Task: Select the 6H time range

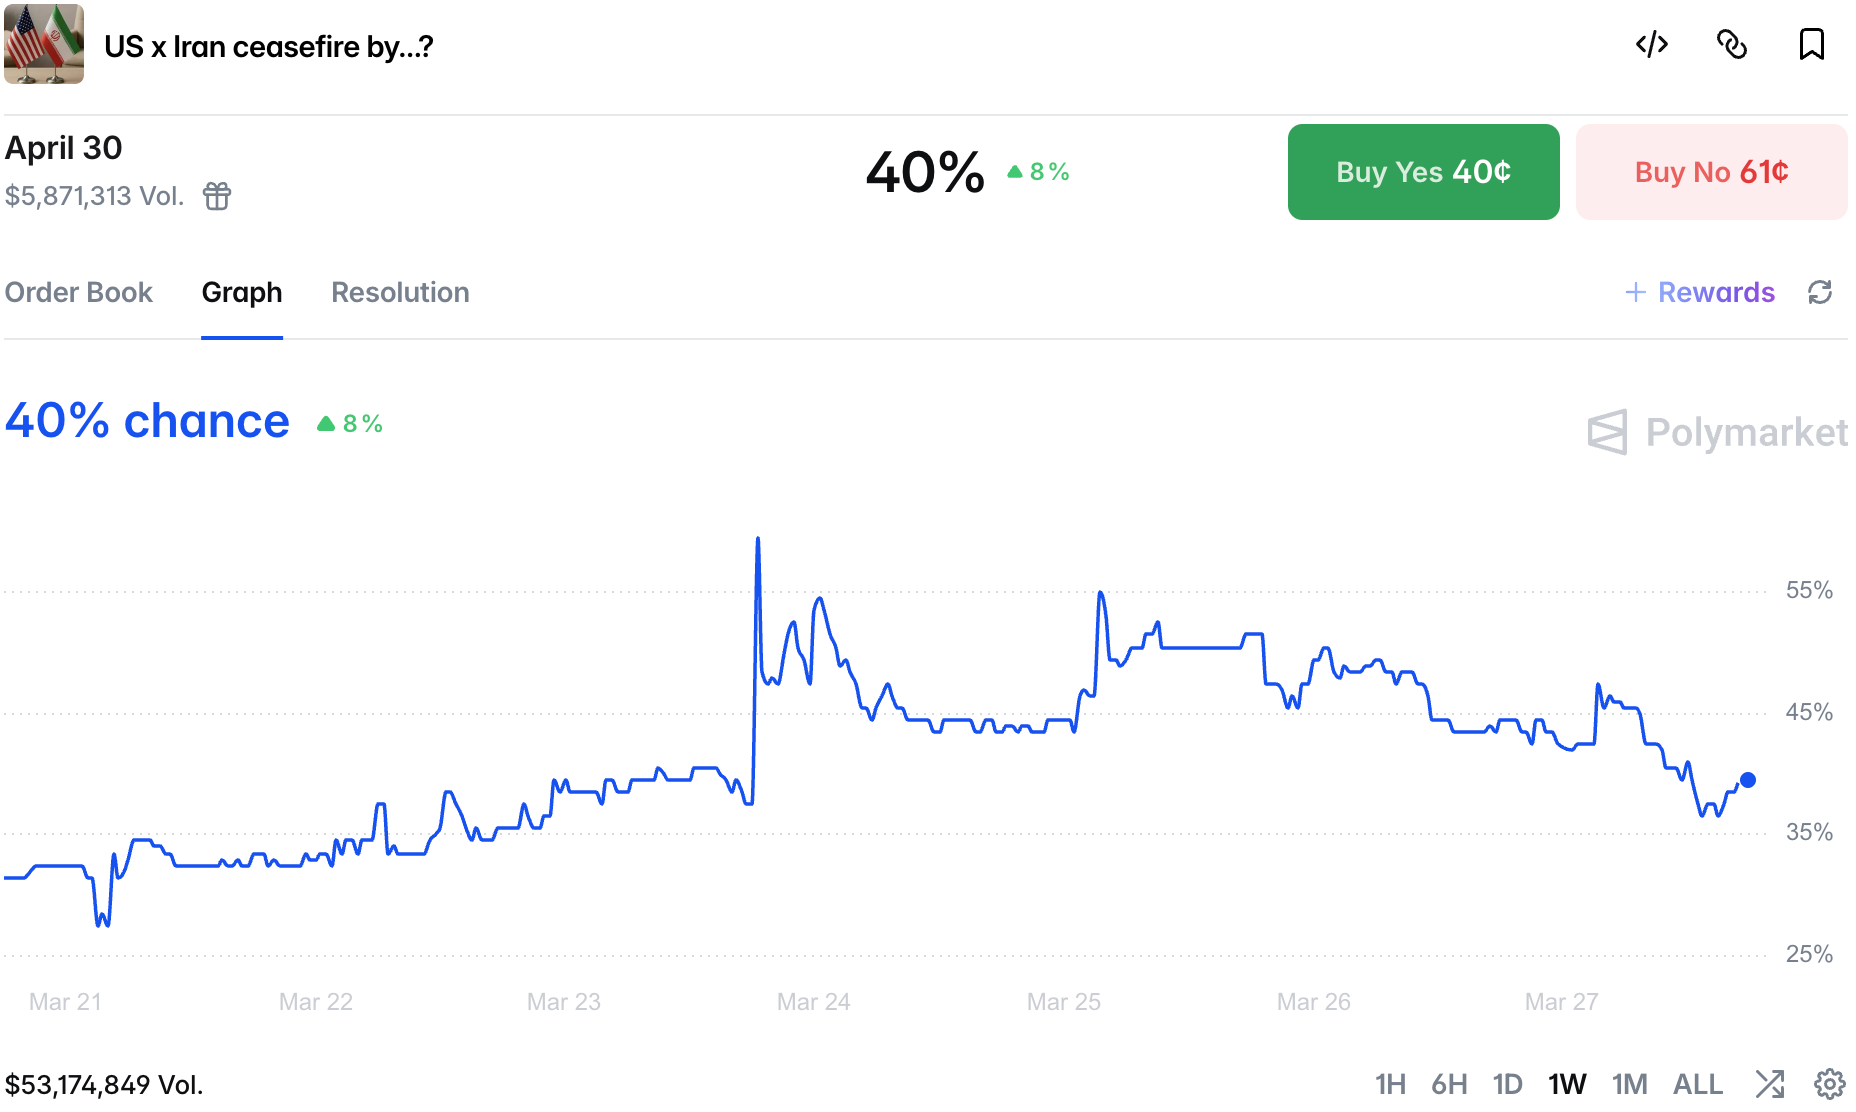Action: click(x=1449, y=1084)
